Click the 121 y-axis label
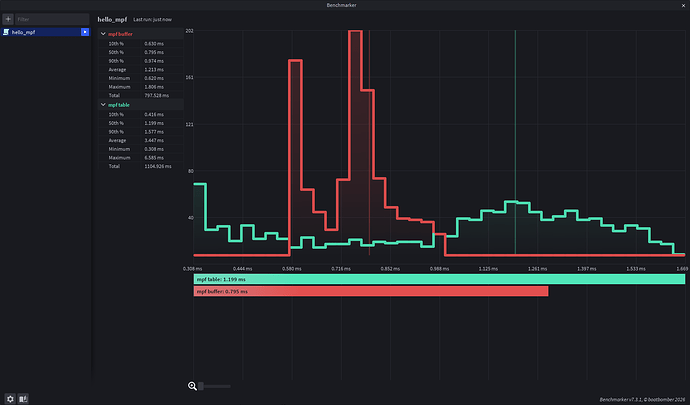 tap(189, 125)
